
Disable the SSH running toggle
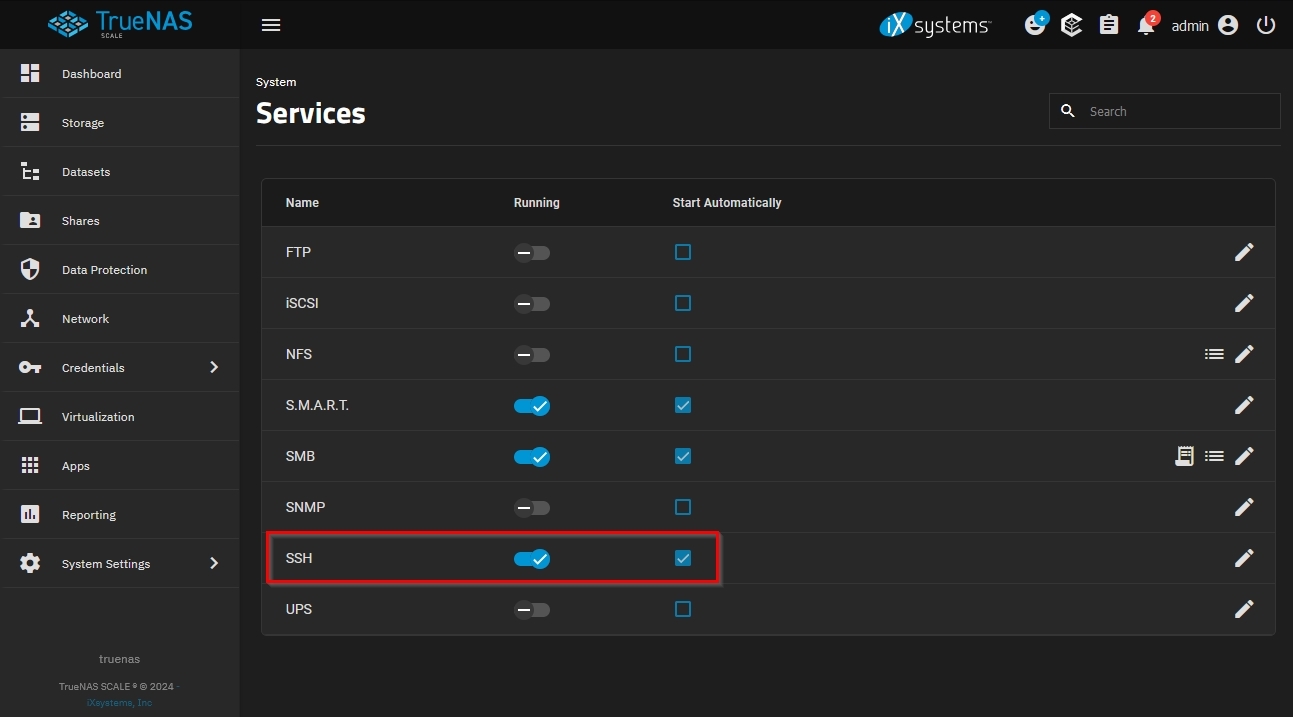click(532, 559)
